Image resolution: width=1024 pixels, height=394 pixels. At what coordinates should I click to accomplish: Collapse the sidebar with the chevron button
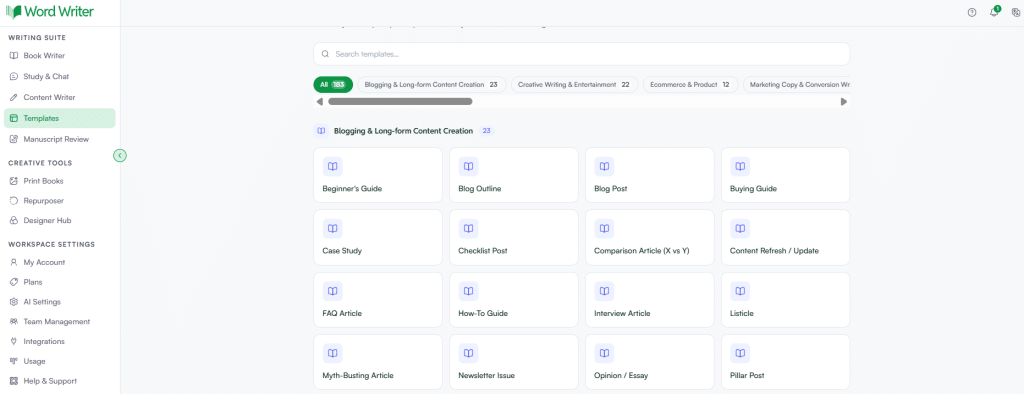[120, 155]
